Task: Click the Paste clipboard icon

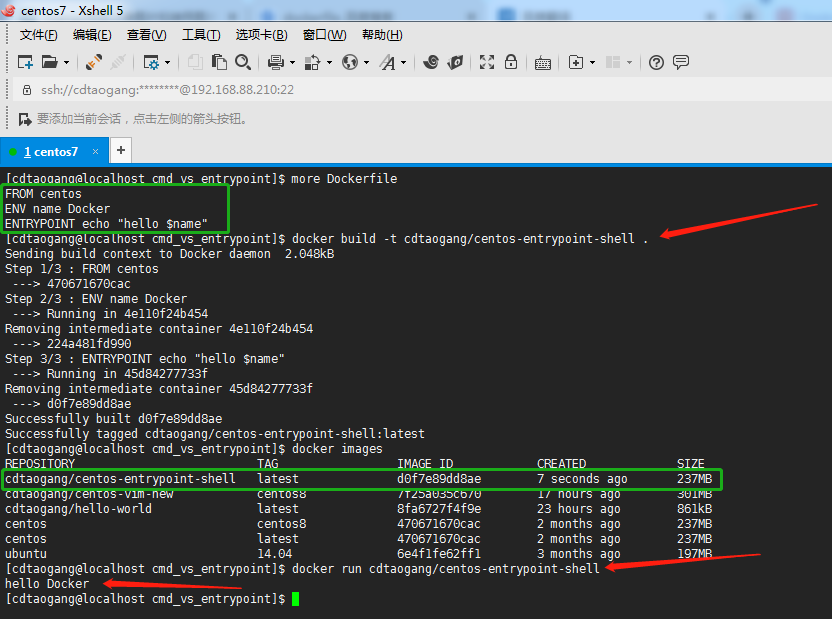Action: pos(219,62)
